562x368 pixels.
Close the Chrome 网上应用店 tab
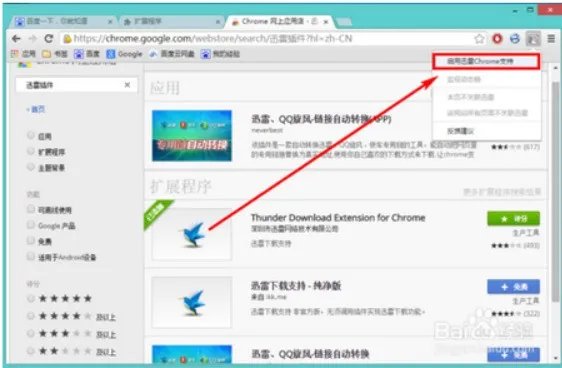[x=326, y=22]
